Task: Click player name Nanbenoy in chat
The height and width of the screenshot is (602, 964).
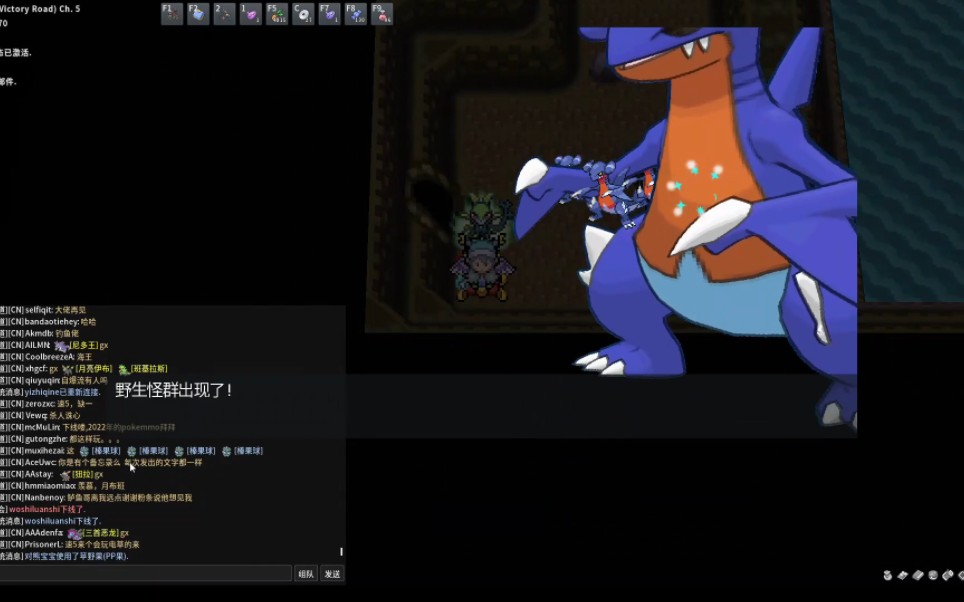Action: (x=44, y=497)
